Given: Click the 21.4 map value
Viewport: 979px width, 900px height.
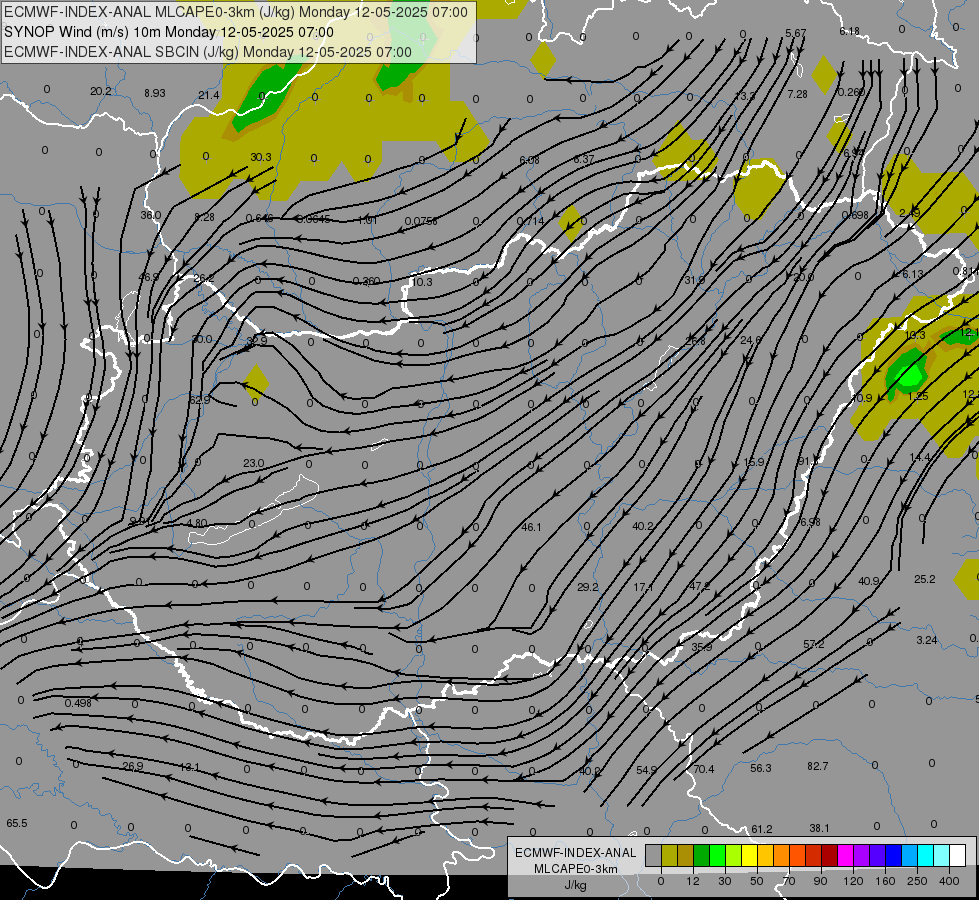Looking at the screenshot, I should tap(209, 95).
